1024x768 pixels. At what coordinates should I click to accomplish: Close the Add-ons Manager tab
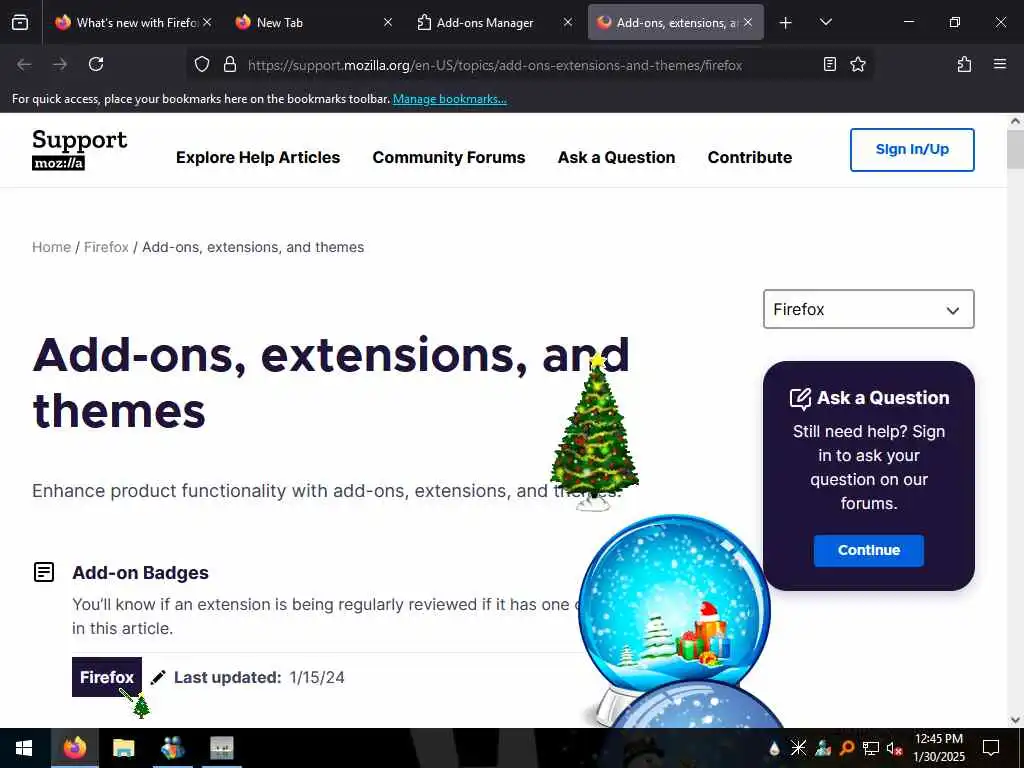[x=568, y=22]
